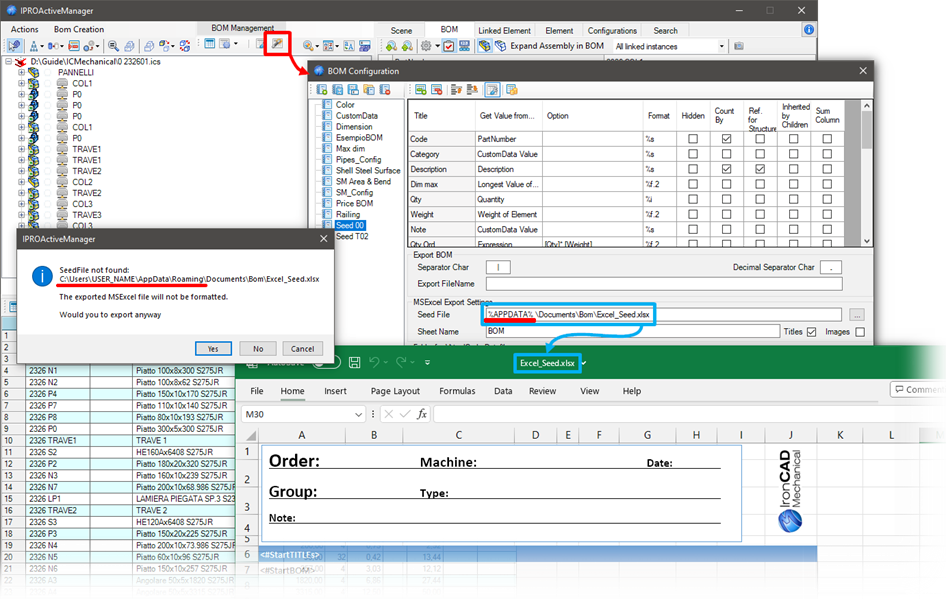Expand the PANNELLI tree node
This screenshot has width=946, height=599.
coord(22,72)
